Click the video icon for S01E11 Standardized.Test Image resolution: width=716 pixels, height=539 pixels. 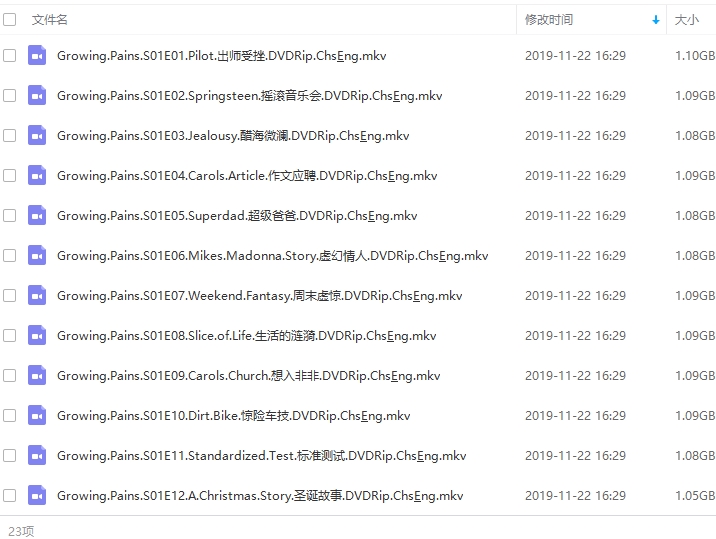tap(37, 455)
